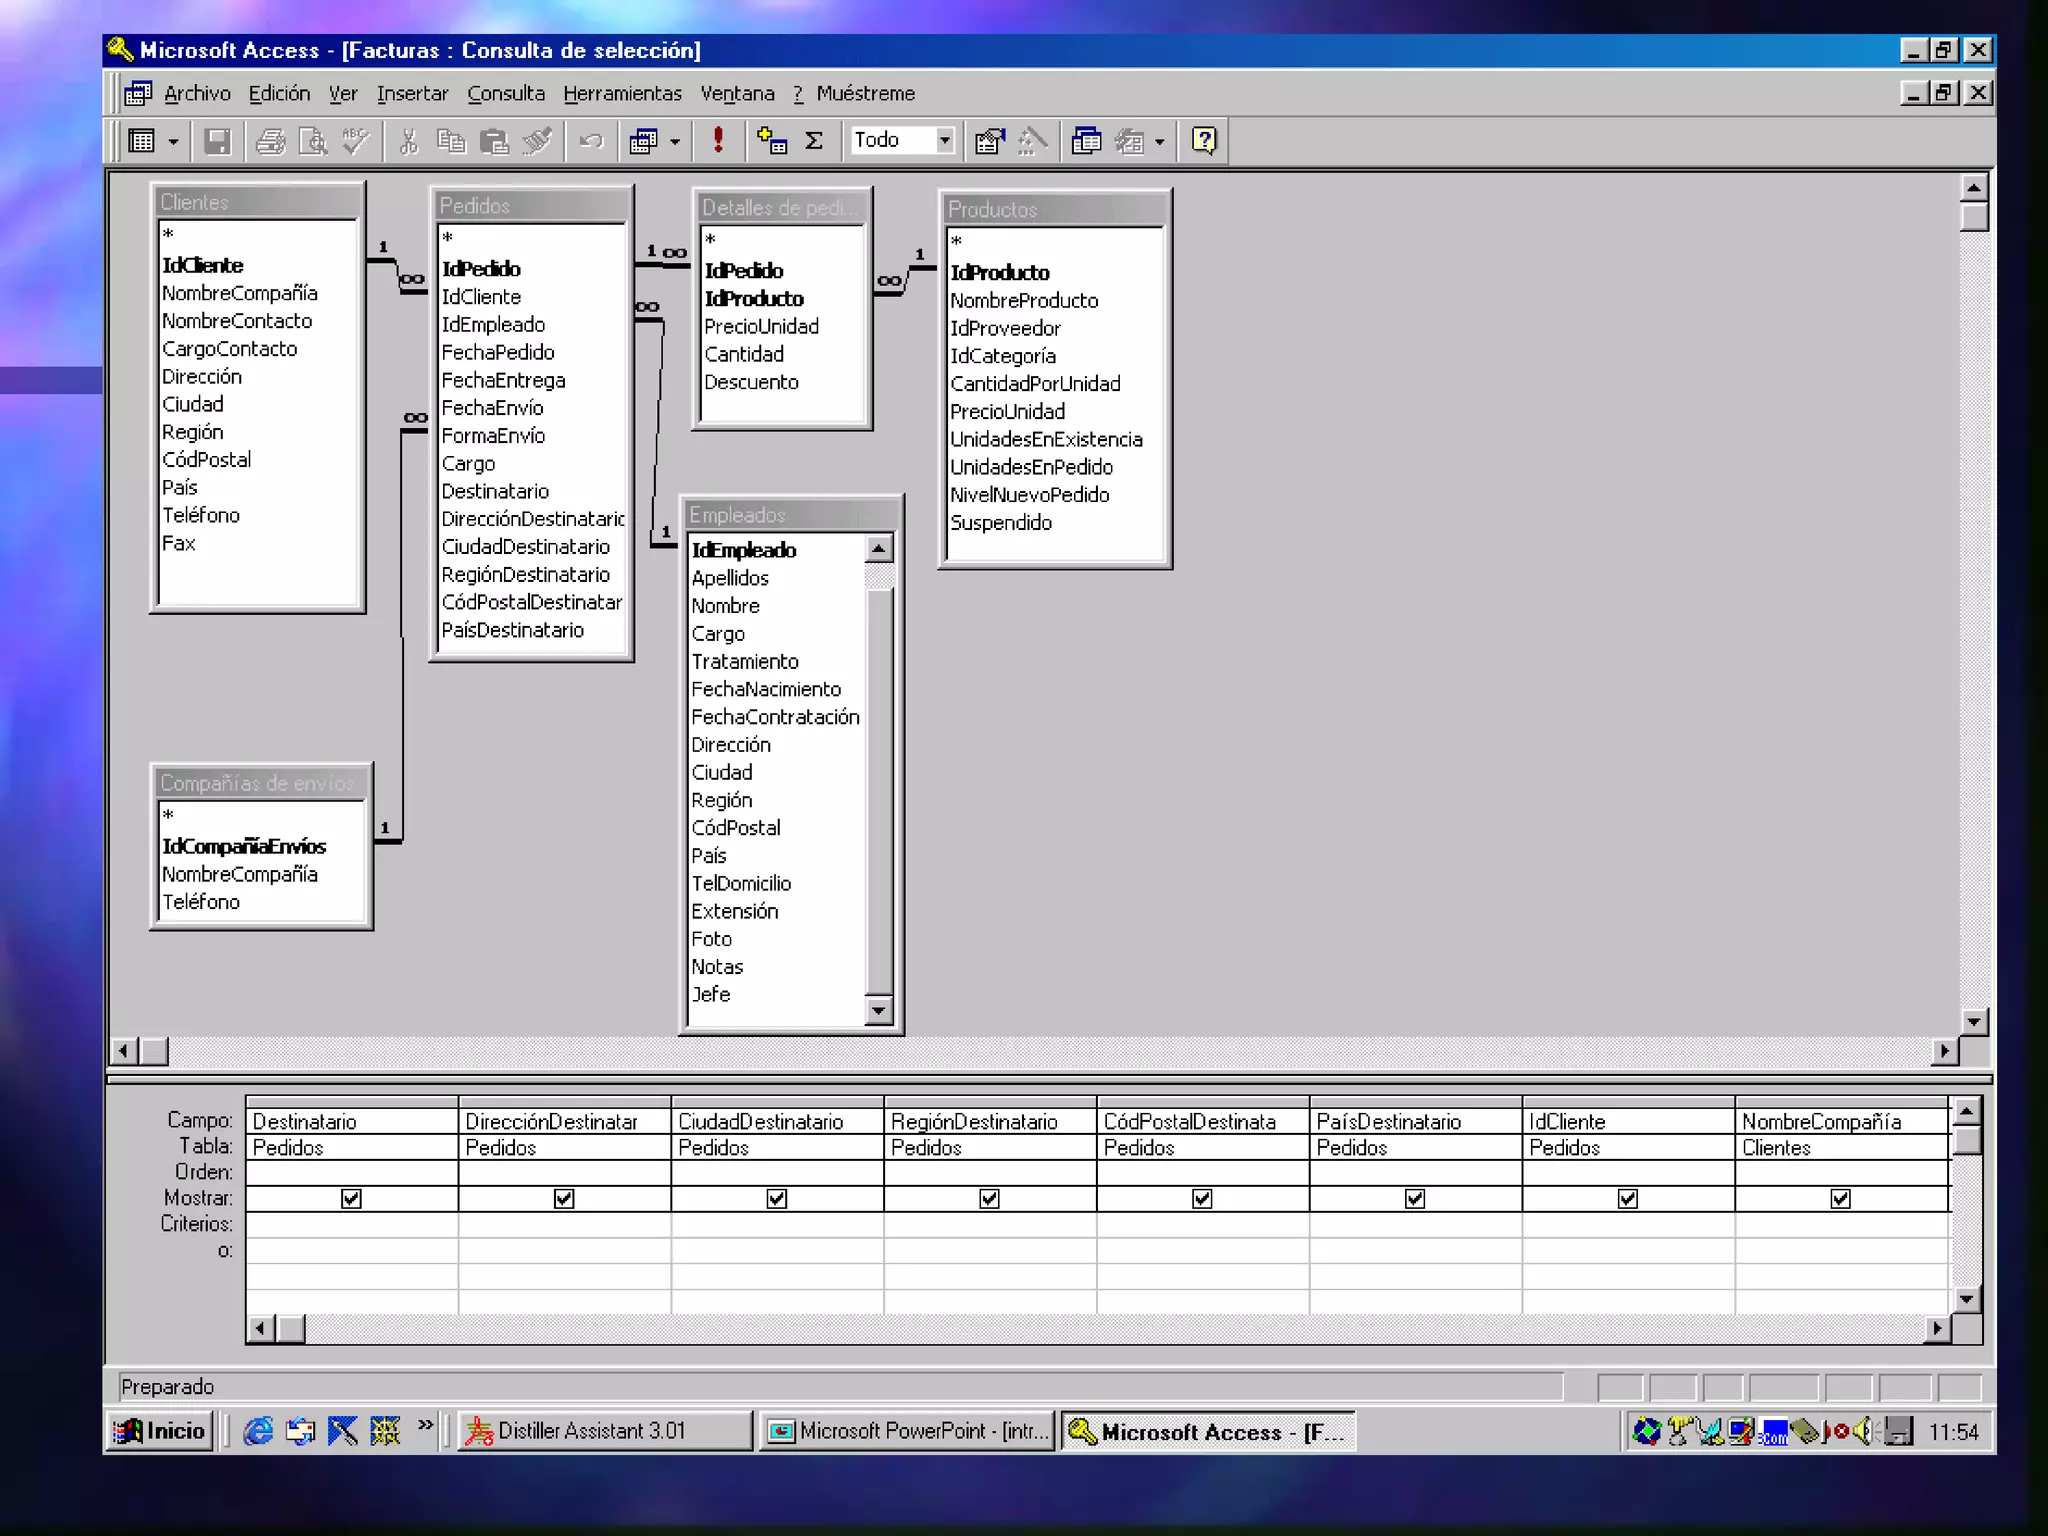
Task: Click the Datasheet View icon
Action: [142, 141]
